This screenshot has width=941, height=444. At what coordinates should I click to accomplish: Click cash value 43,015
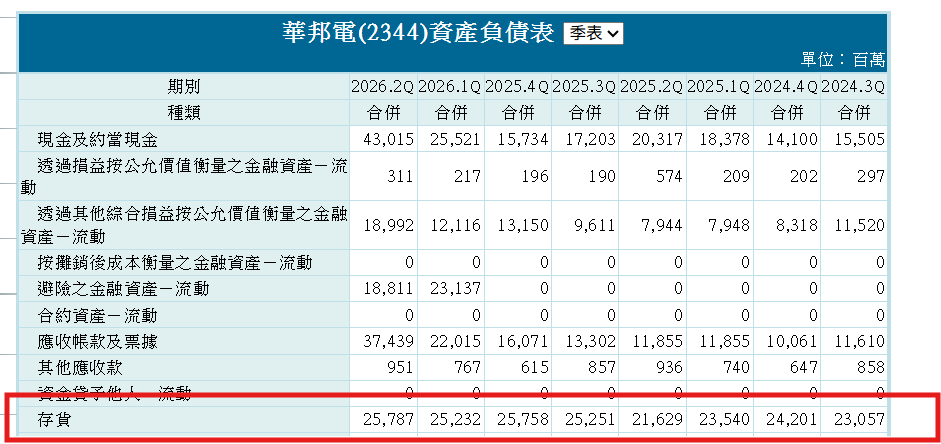[388, 140]
